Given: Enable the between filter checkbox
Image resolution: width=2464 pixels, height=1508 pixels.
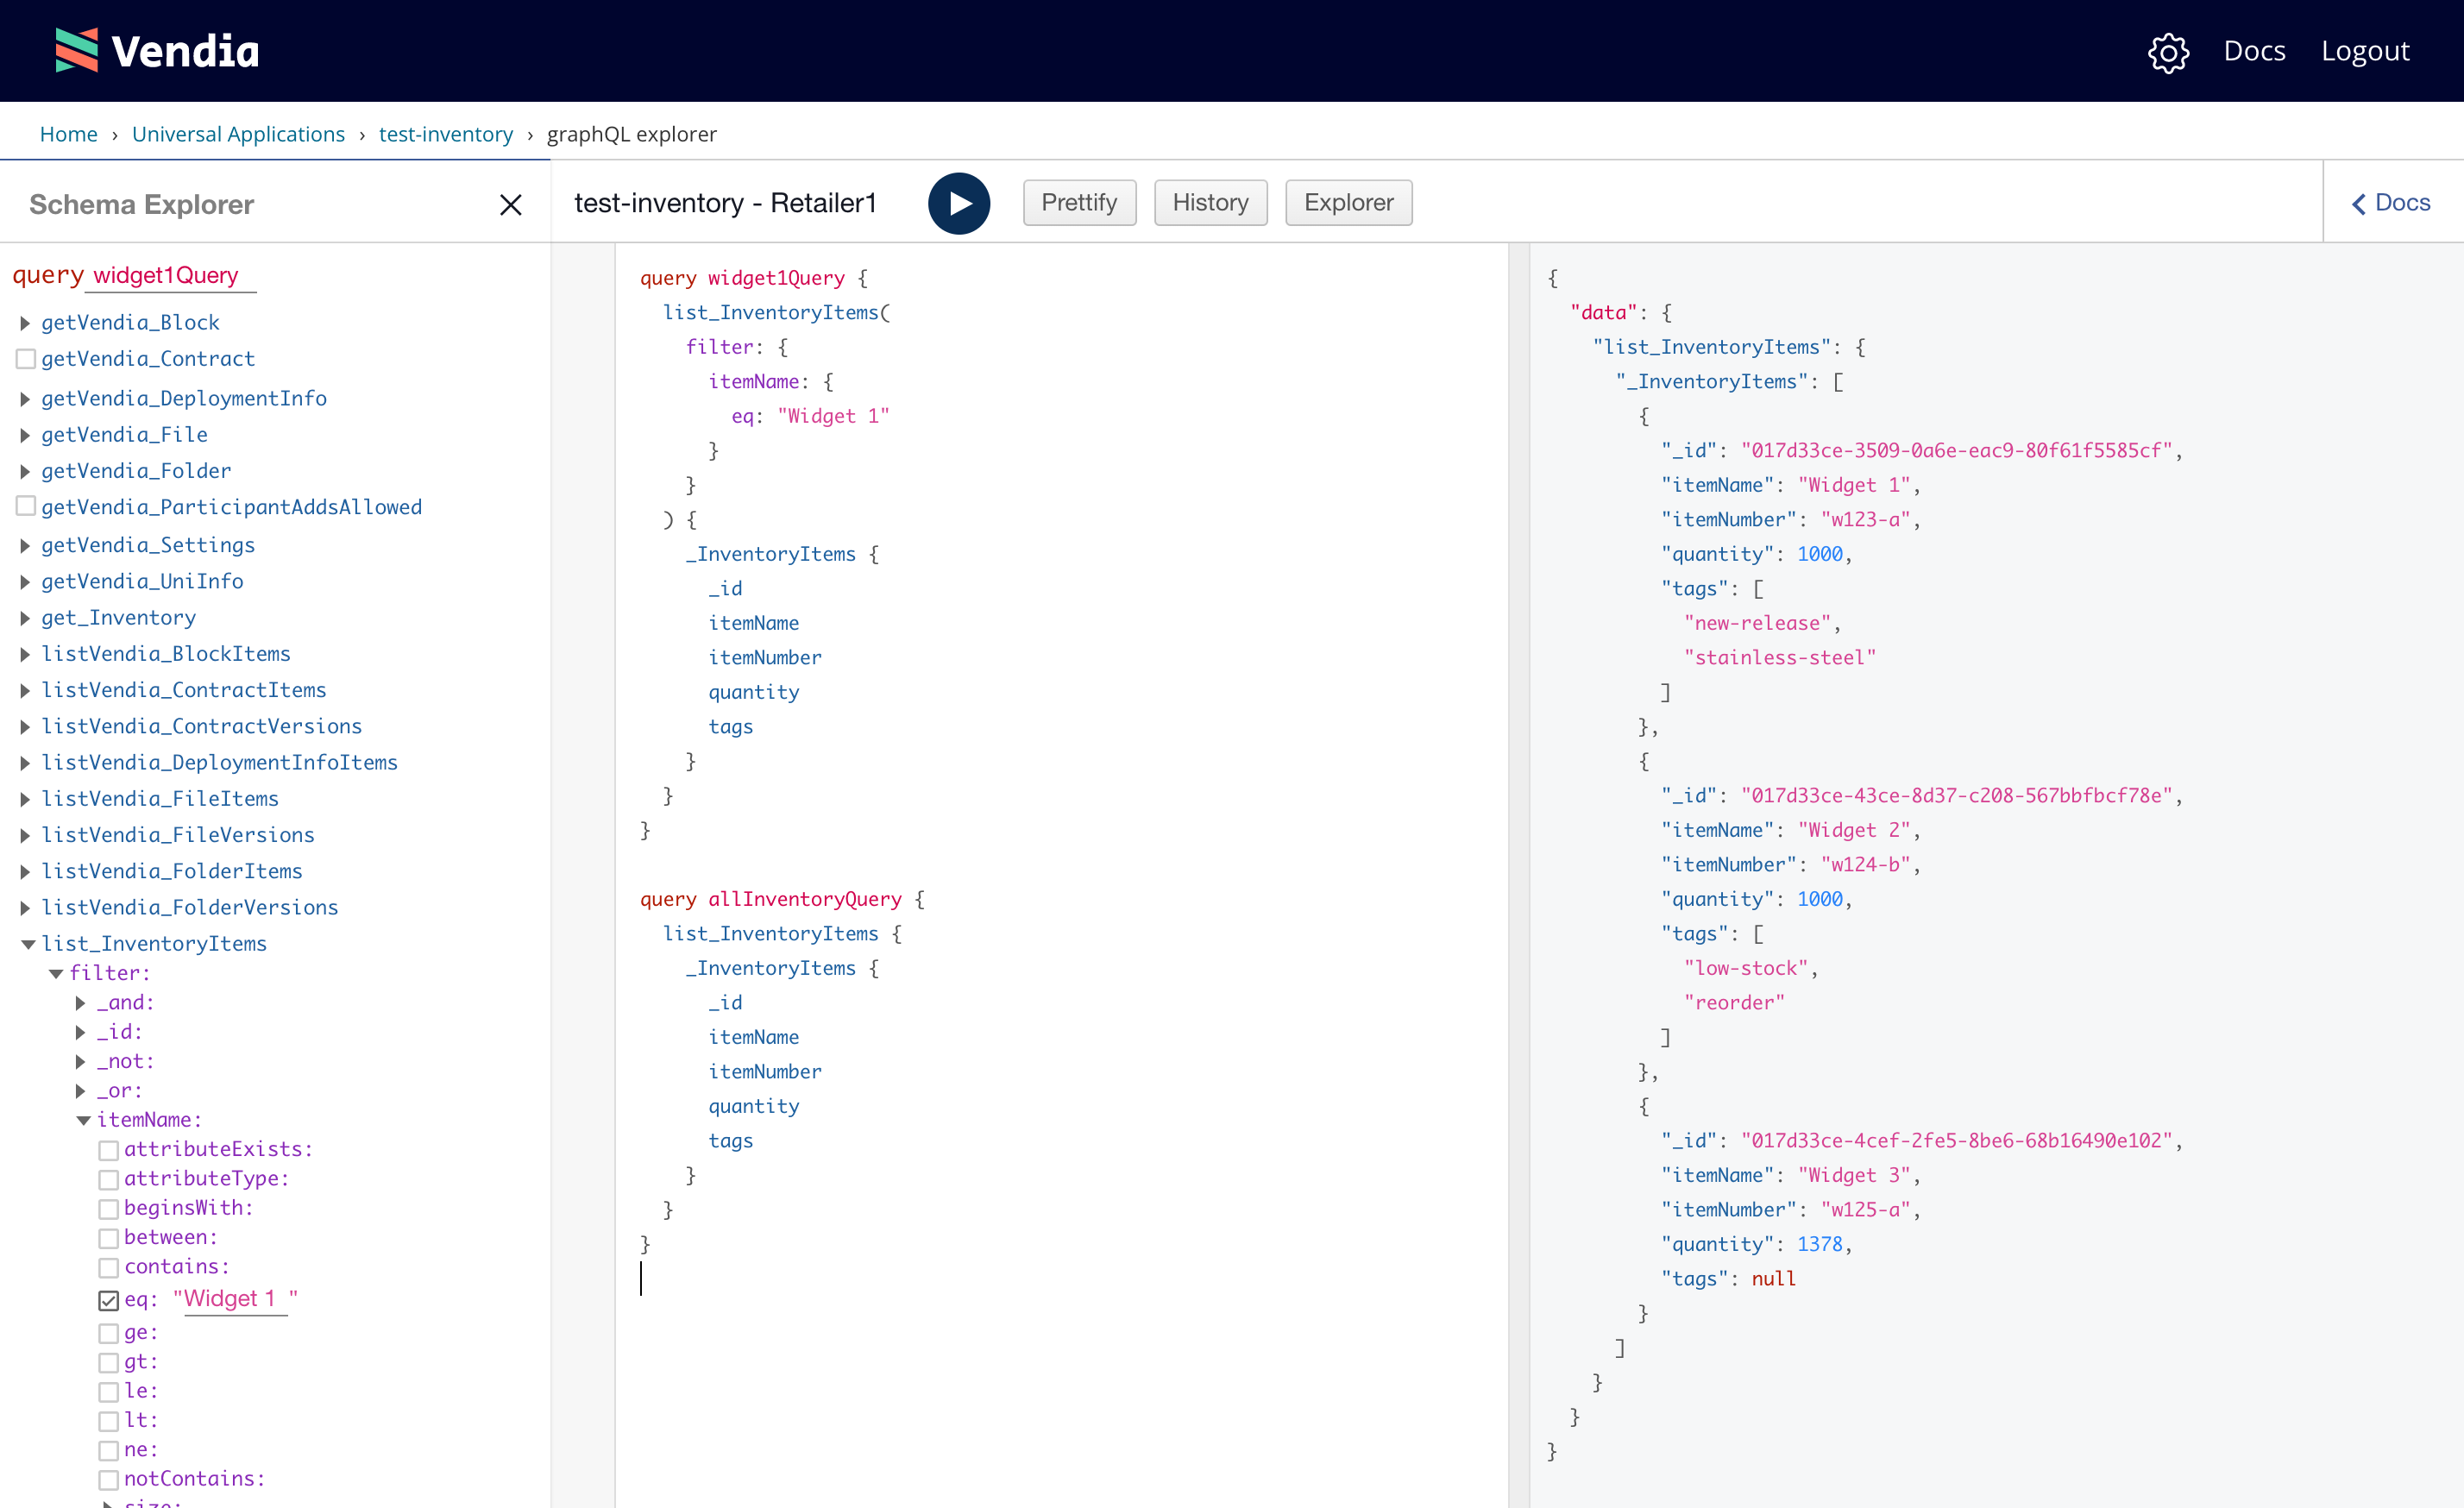Looking at the screenshot, I should [108, 1238].
